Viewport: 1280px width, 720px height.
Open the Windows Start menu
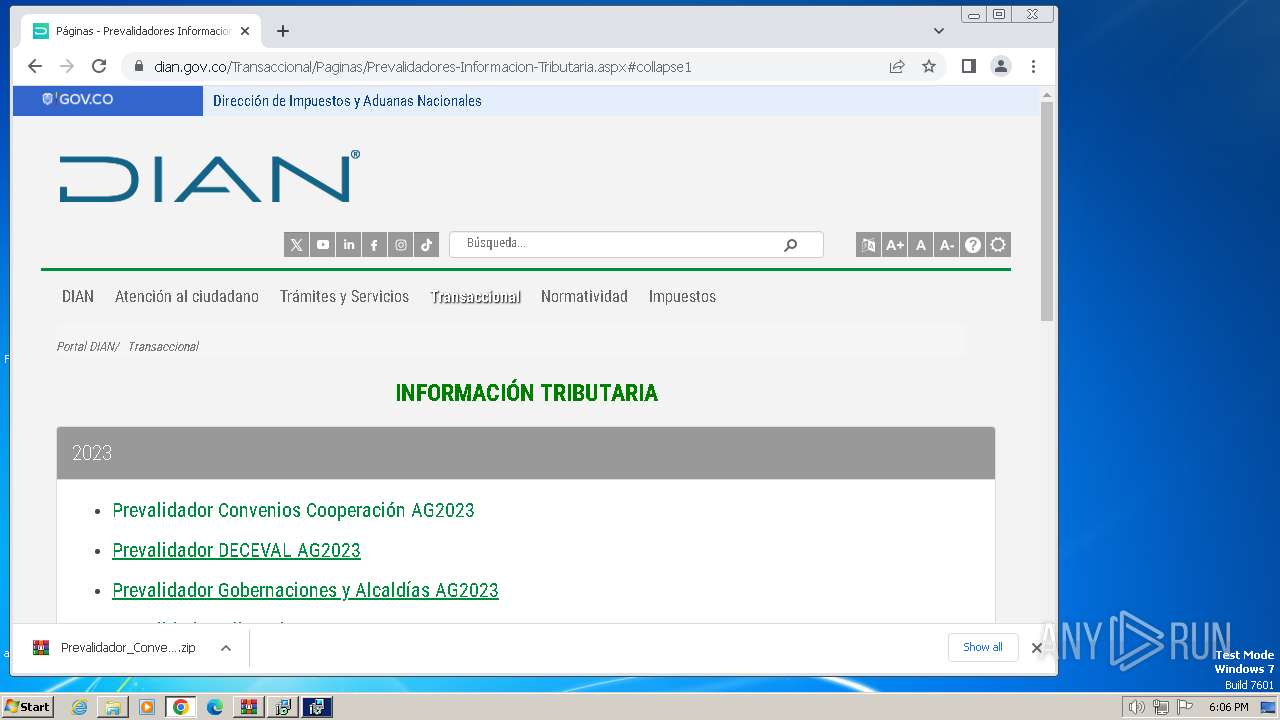[27, 707]
